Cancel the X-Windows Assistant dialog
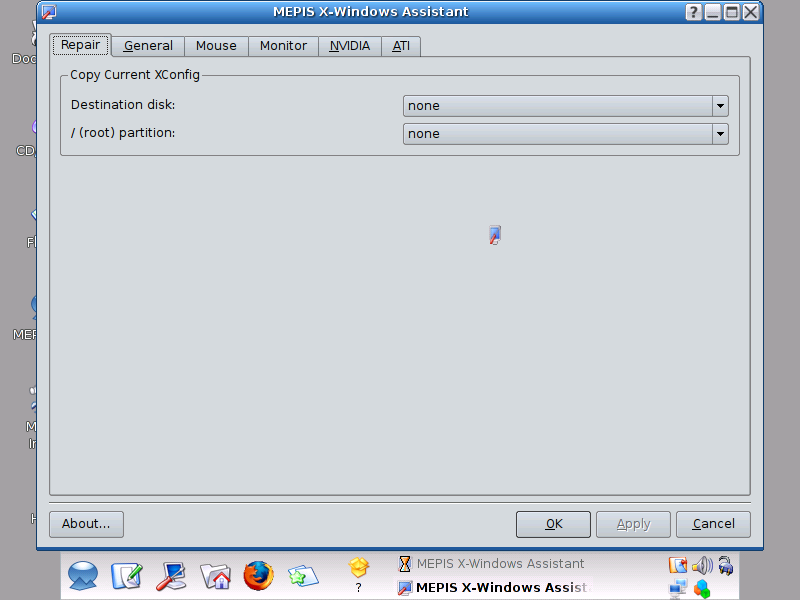 point(713,524)
